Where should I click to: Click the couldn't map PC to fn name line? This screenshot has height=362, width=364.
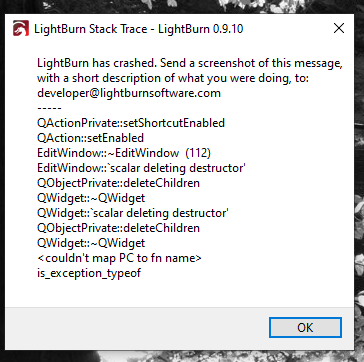coord(119,258)
